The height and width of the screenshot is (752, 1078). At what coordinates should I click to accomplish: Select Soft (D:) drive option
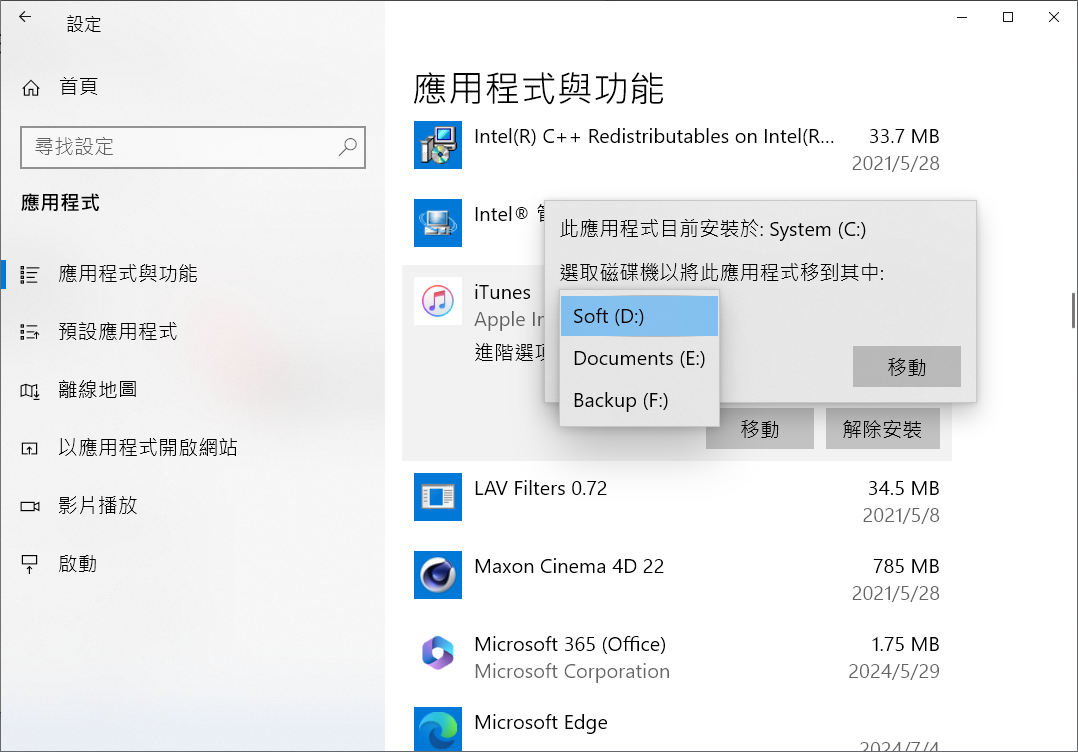[x=639, y=316]
